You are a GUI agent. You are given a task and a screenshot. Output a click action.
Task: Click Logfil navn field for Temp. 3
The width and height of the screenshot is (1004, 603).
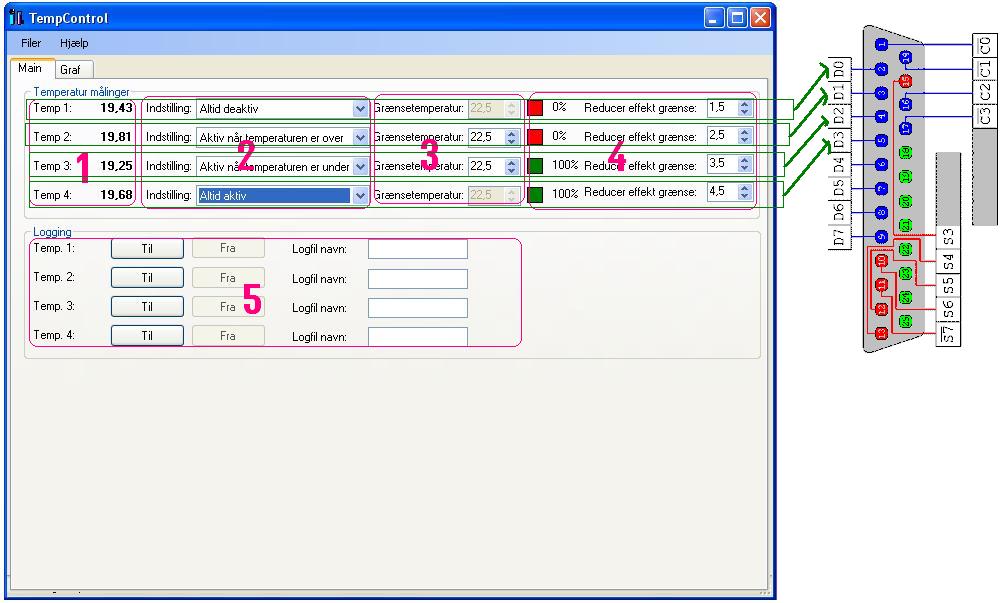pos(418,307)
